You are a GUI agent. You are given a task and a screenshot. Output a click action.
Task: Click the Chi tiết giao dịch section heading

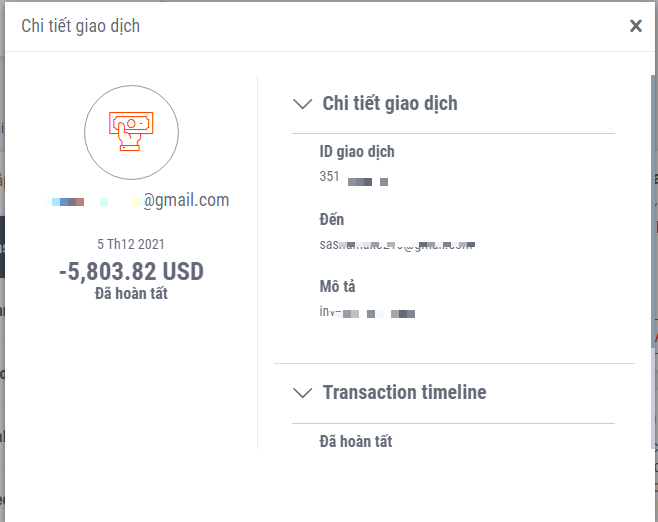[x=390, y=103]
